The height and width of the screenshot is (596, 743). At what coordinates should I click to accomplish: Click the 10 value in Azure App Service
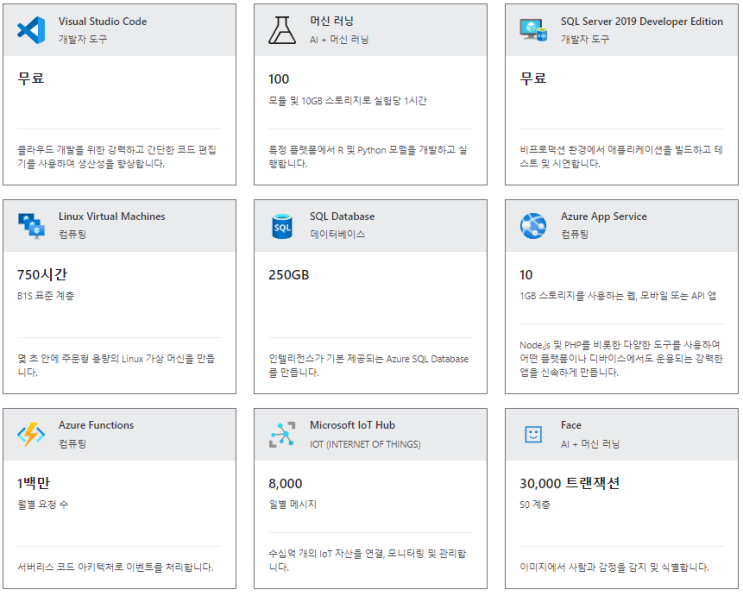(526, 275)
